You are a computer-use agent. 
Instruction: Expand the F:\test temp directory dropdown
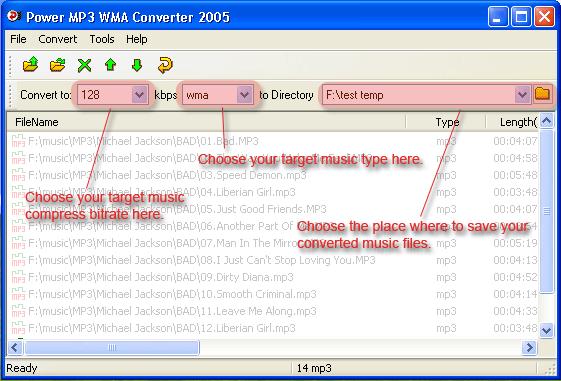coord(522,95)
